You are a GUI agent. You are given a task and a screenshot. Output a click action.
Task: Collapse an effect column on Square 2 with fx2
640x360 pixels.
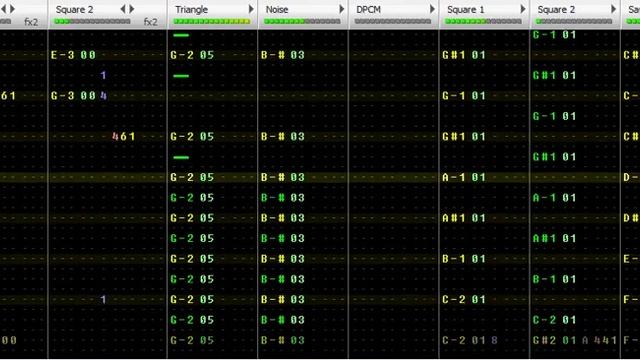123,9
